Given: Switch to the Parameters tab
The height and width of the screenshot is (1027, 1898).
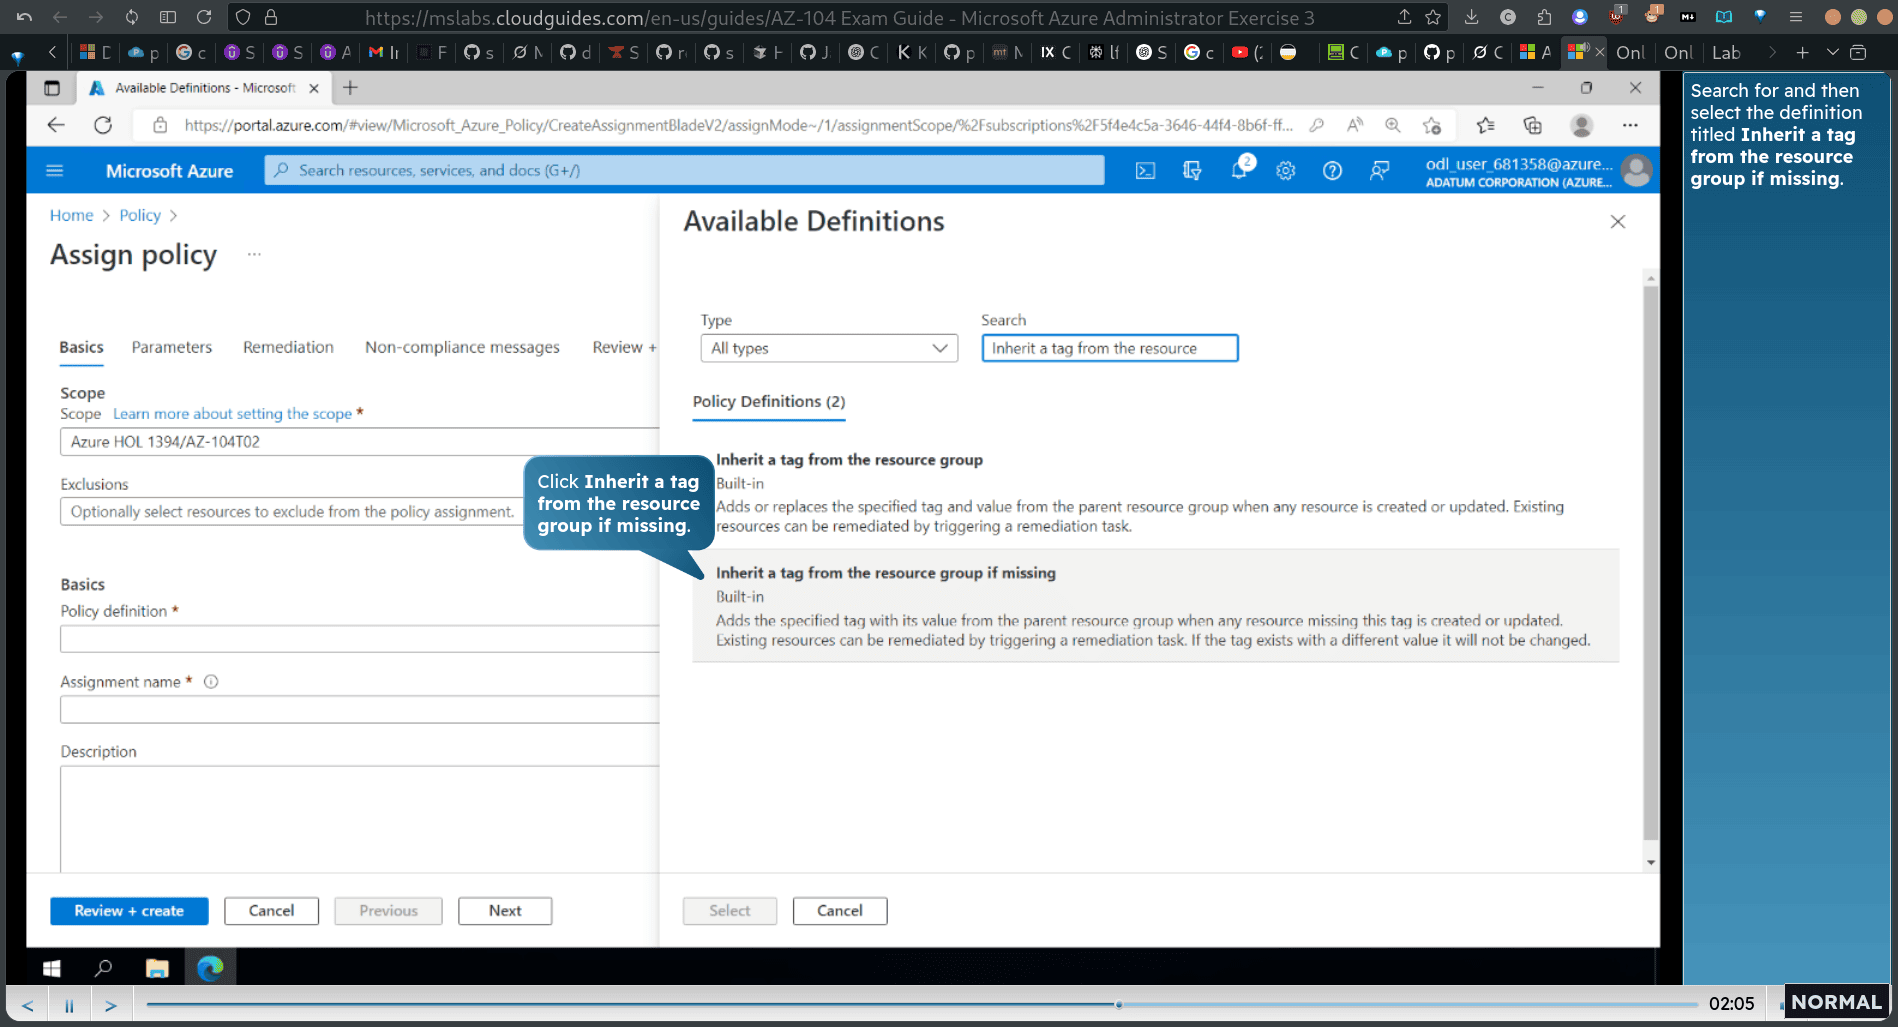Looking at the screenshot, I should [x=172, y=347].
